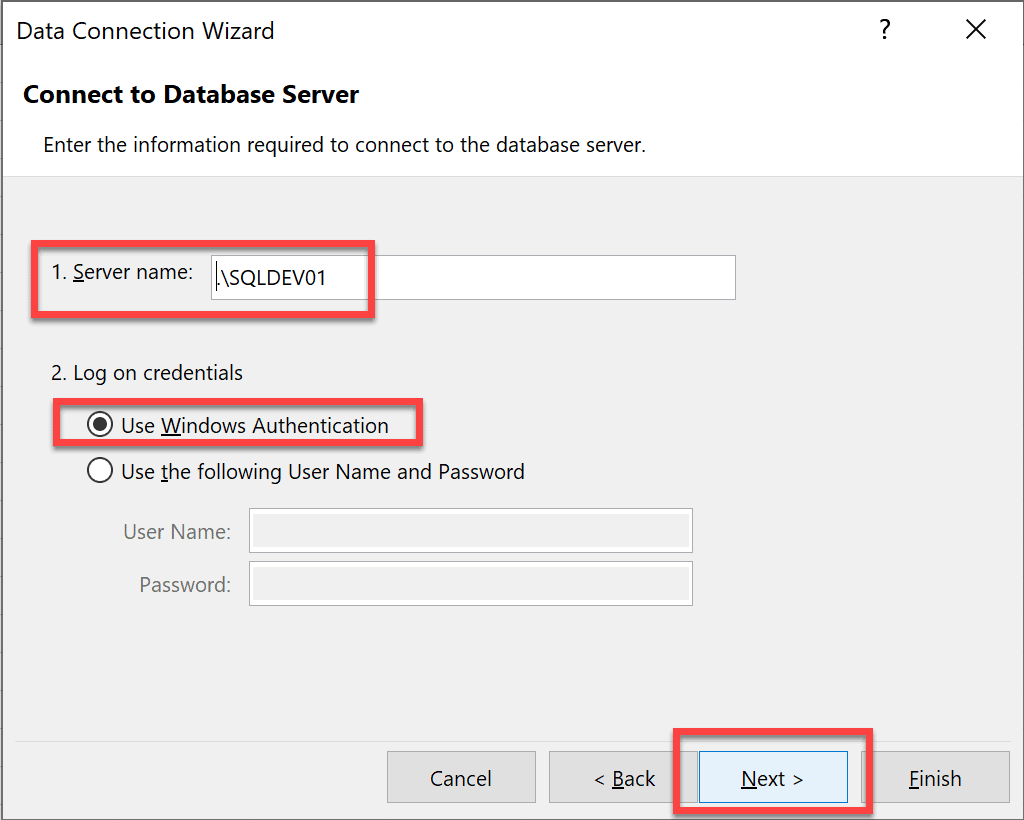The image size is (1024, 820).
Task: Click the "Connect to Database Server" heading
Action: tap(191, 95)
